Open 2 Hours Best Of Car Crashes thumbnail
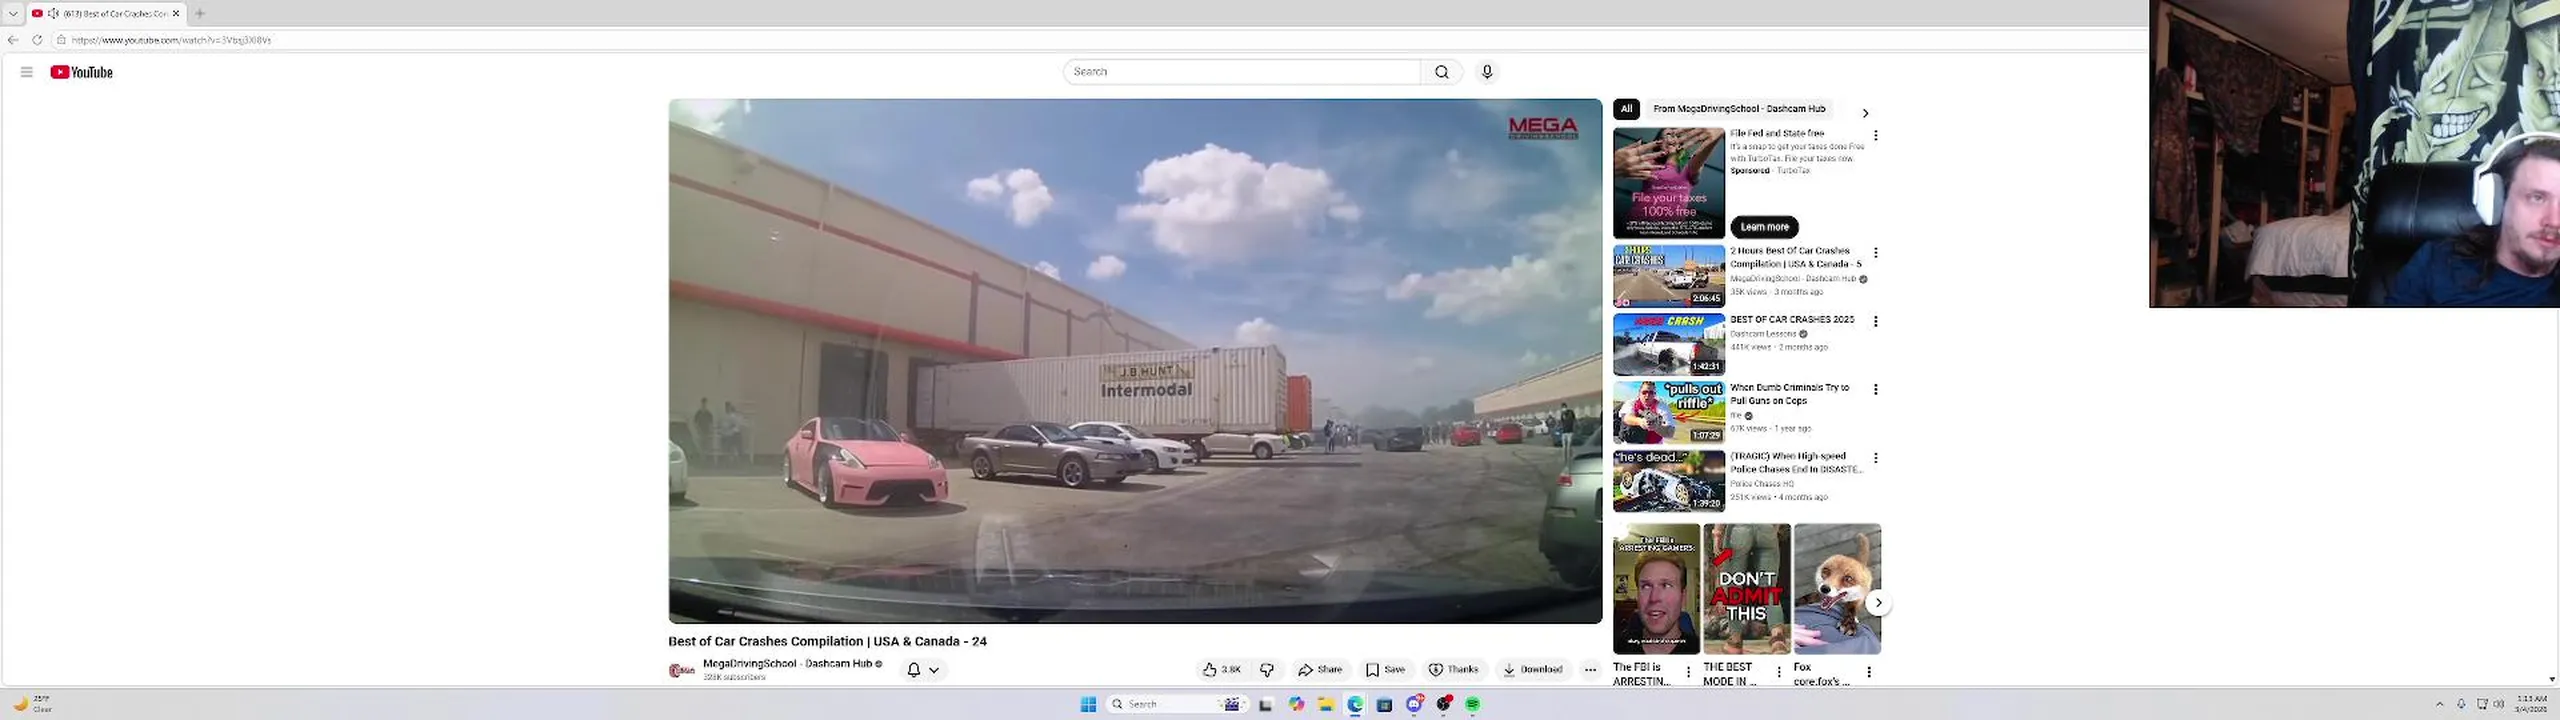The height and width of the screenshot is (720, 2560). click(x=1668, y=276)
